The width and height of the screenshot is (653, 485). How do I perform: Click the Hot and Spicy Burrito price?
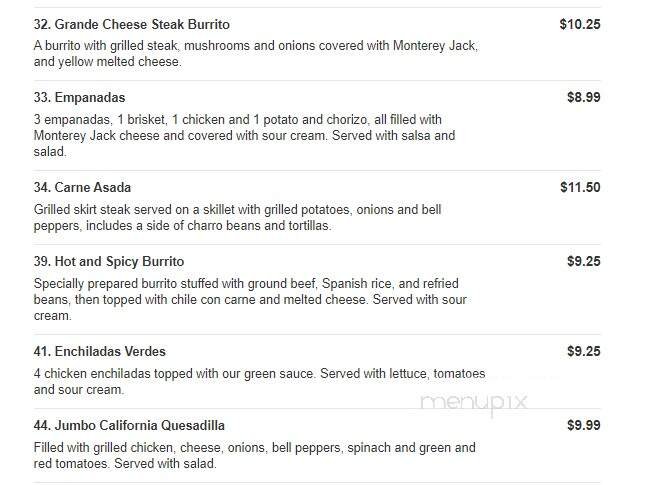(x=583, y=261)
